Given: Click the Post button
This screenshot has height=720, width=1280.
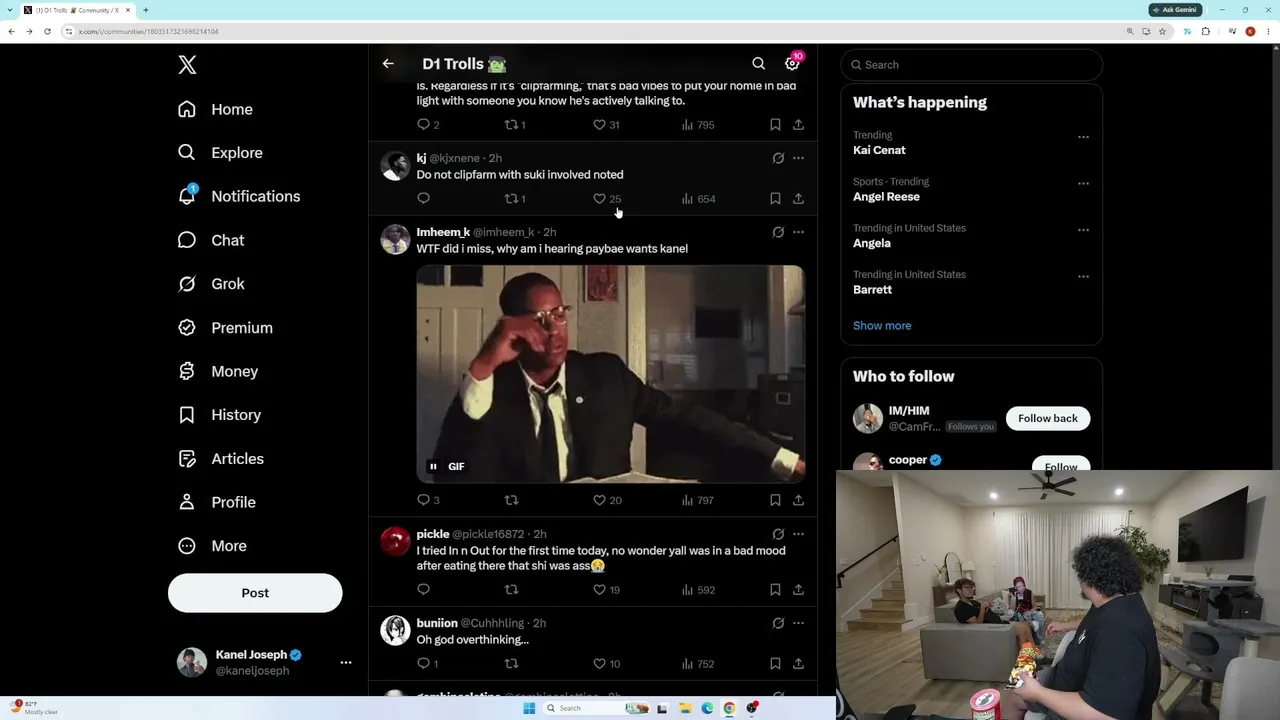Looking at the screenshot, I should point(255,593).
